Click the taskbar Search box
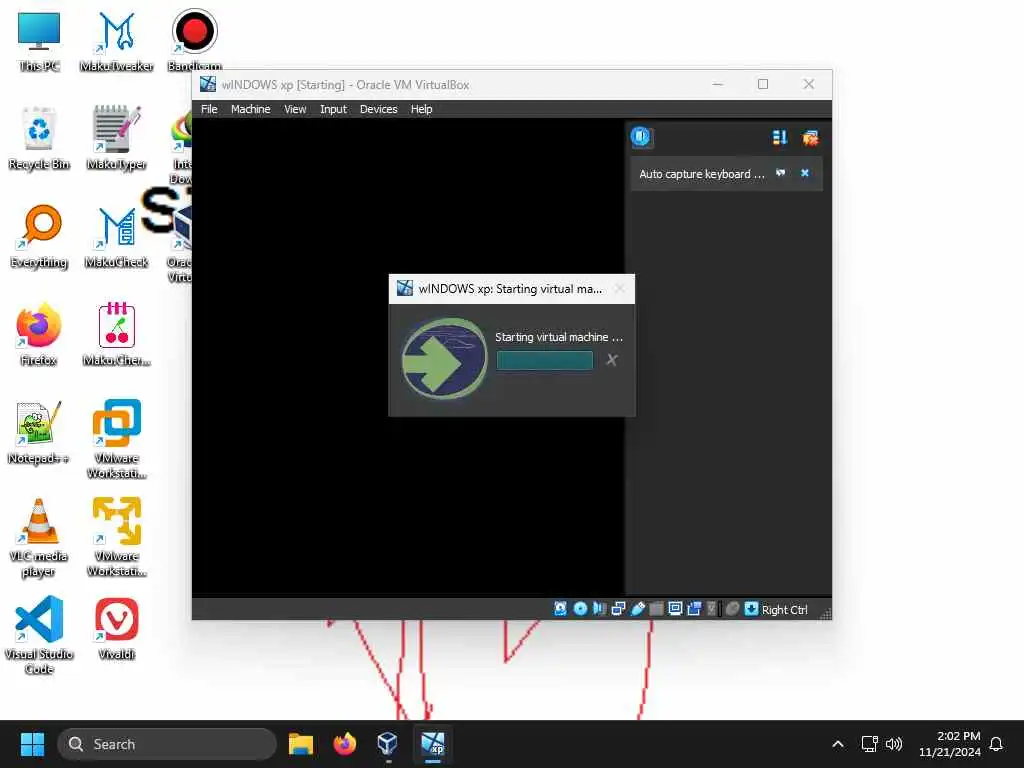This screenshot has height=768, width=1024. point(167,744)
